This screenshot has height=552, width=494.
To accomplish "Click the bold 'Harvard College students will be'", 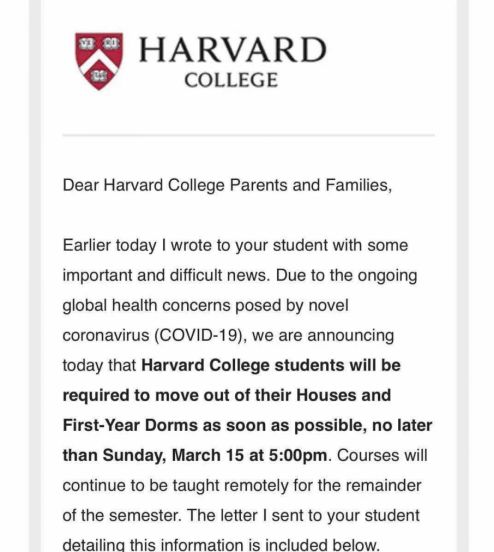I will pos(271,365).
